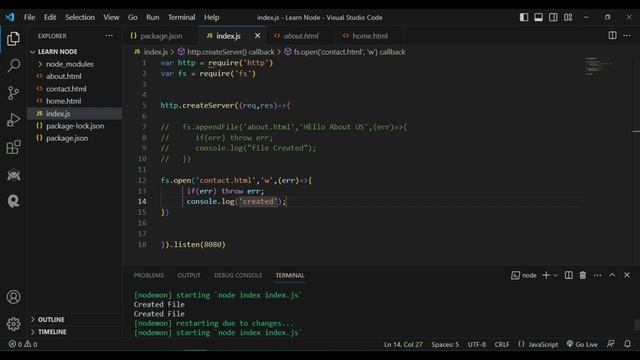Click the Go Live status bar button
This screenshot has height=360, width=640.
click(x=582, y=344)
